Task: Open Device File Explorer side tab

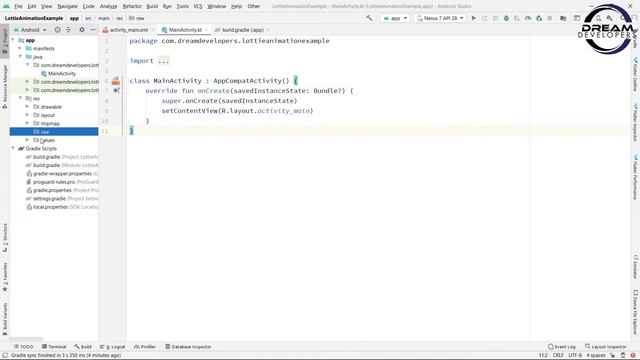Action: (x=636, y=312)
